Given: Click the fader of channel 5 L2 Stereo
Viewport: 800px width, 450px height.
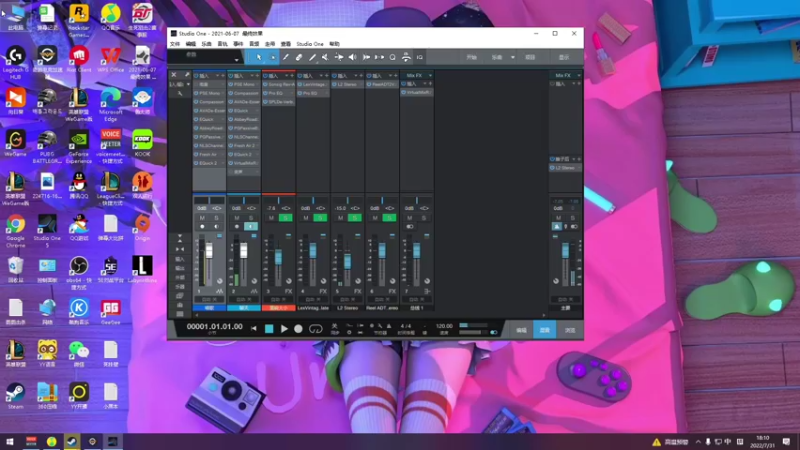Looking at the screenshot, I should pyautogui.click(x=347, y=261).
